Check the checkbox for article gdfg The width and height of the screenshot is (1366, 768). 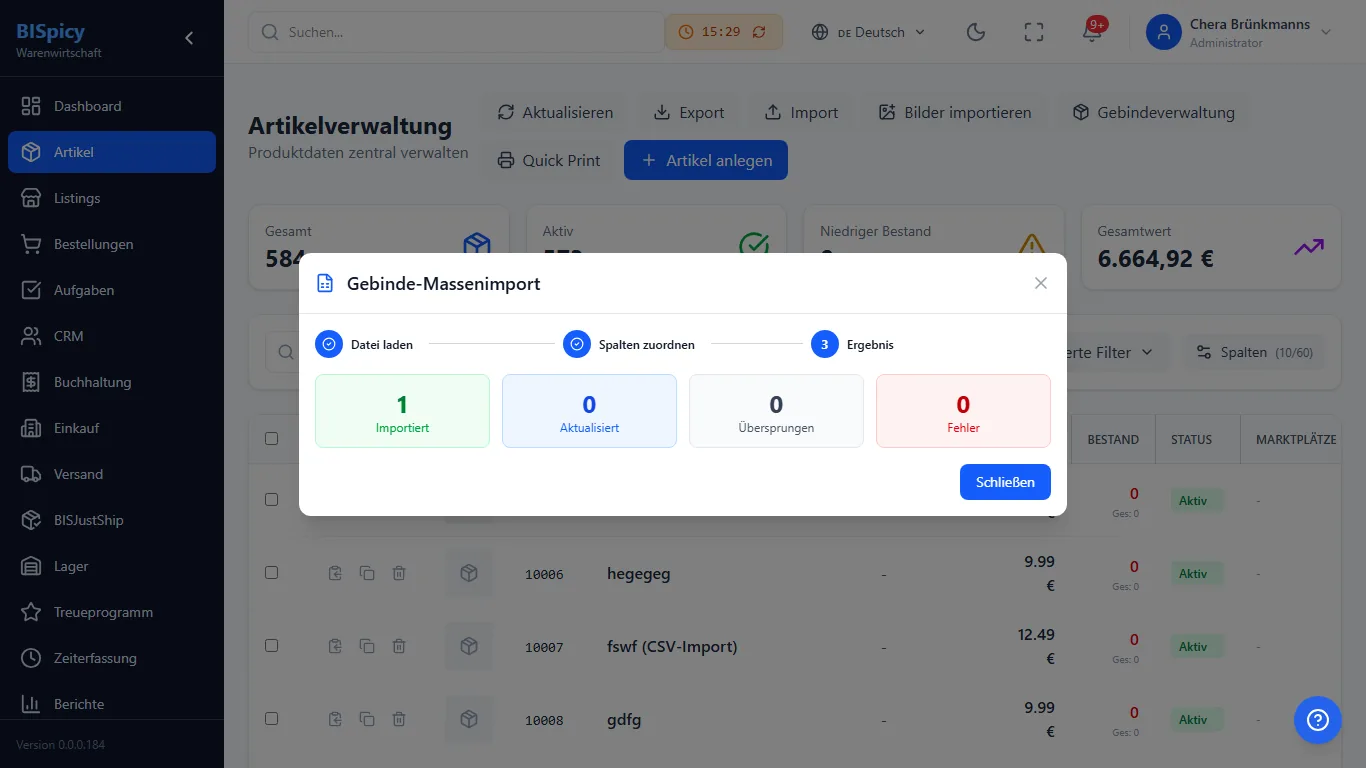(271, 719)
